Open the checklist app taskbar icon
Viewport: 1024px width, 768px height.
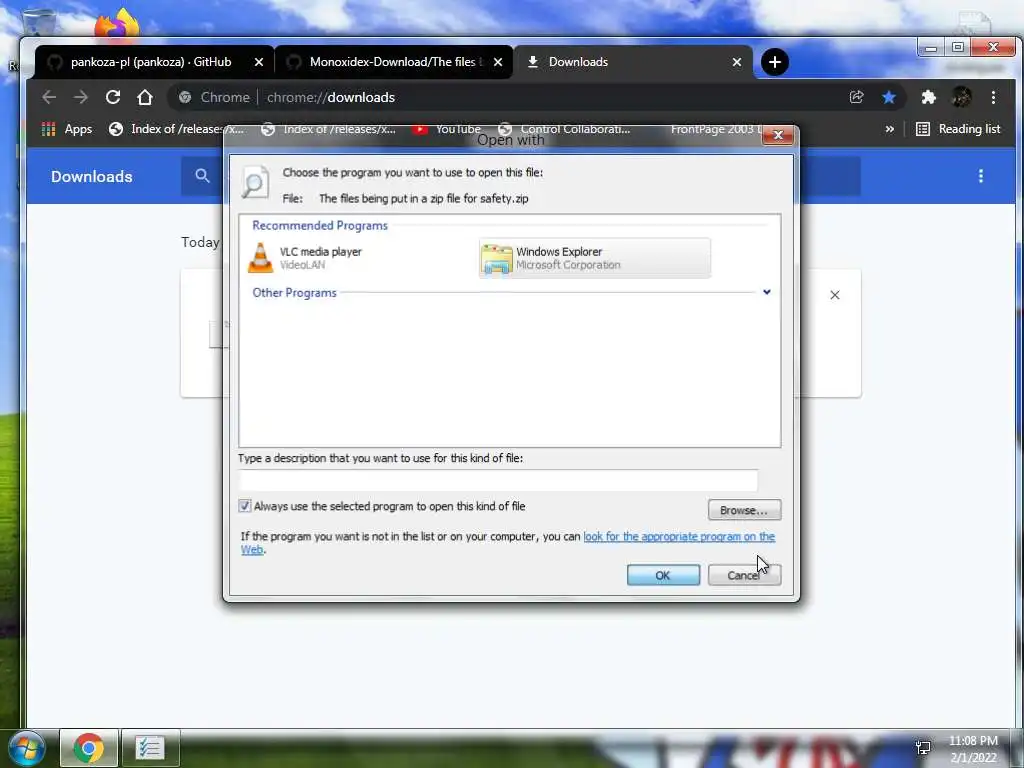point(150,748)
